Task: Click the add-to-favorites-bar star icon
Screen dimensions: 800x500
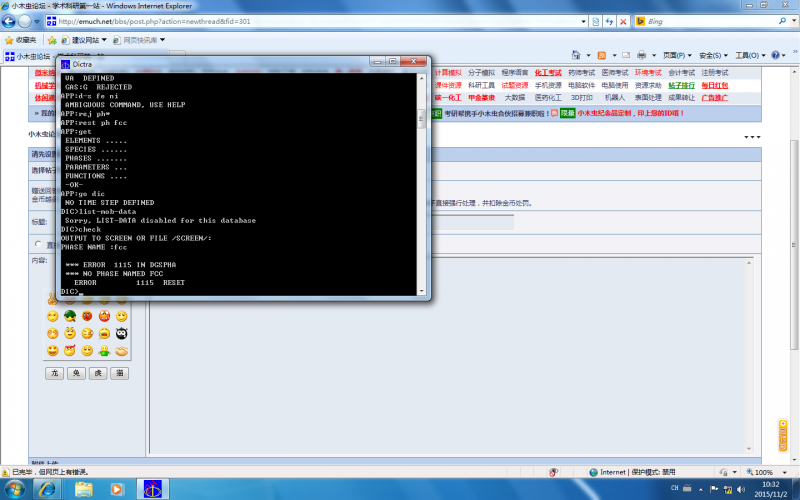Action: (x=52, y=40)
